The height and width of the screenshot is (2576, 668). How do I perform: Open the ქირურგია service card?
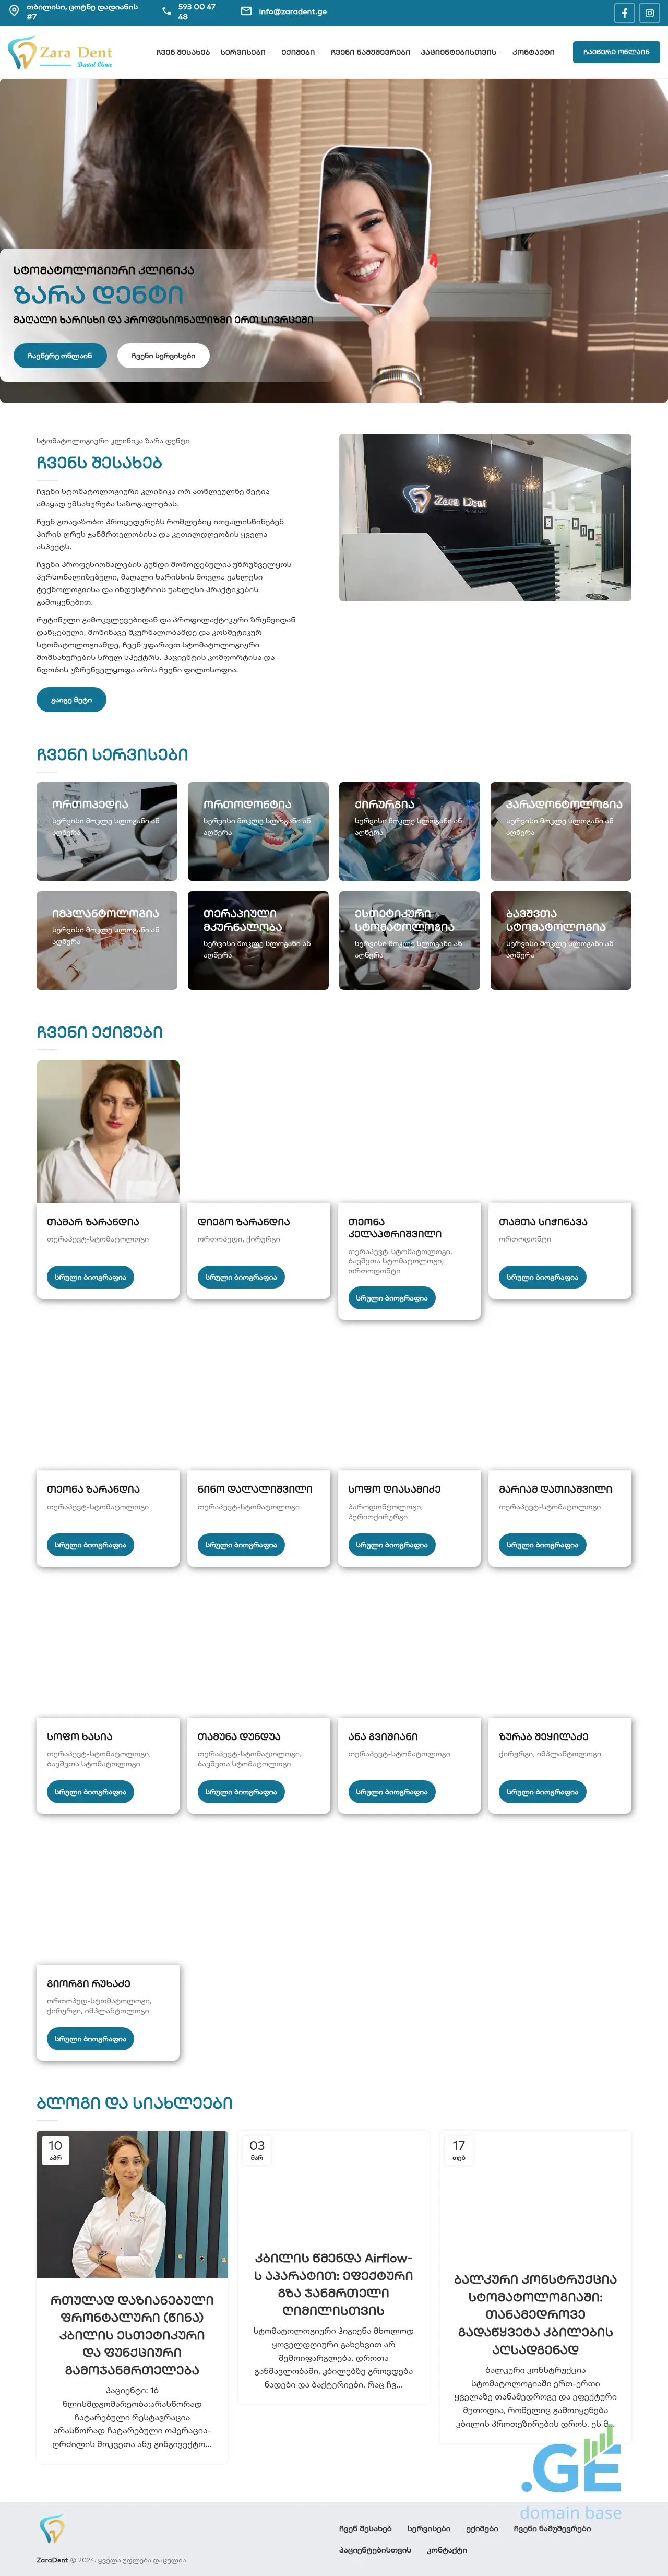point(409,831)
